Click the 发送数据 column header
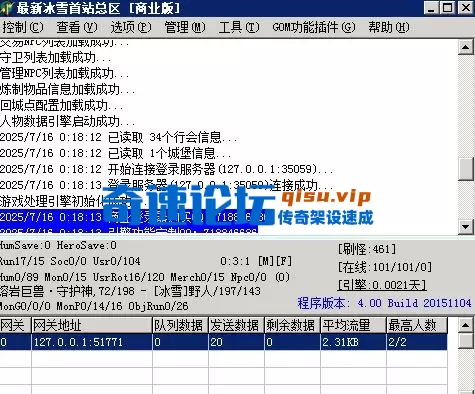 click(x=236, y=325)
